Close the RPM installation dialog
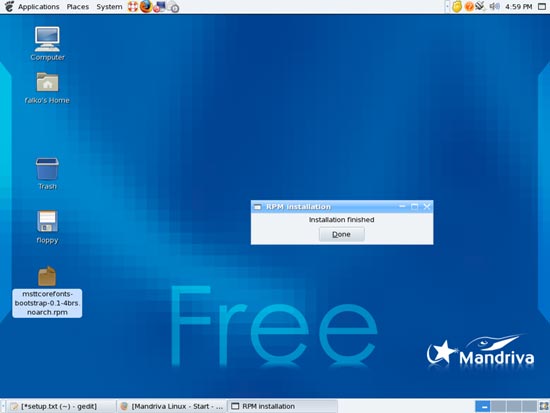The width and height of the screenshot is (550, 413). (427, 207)
